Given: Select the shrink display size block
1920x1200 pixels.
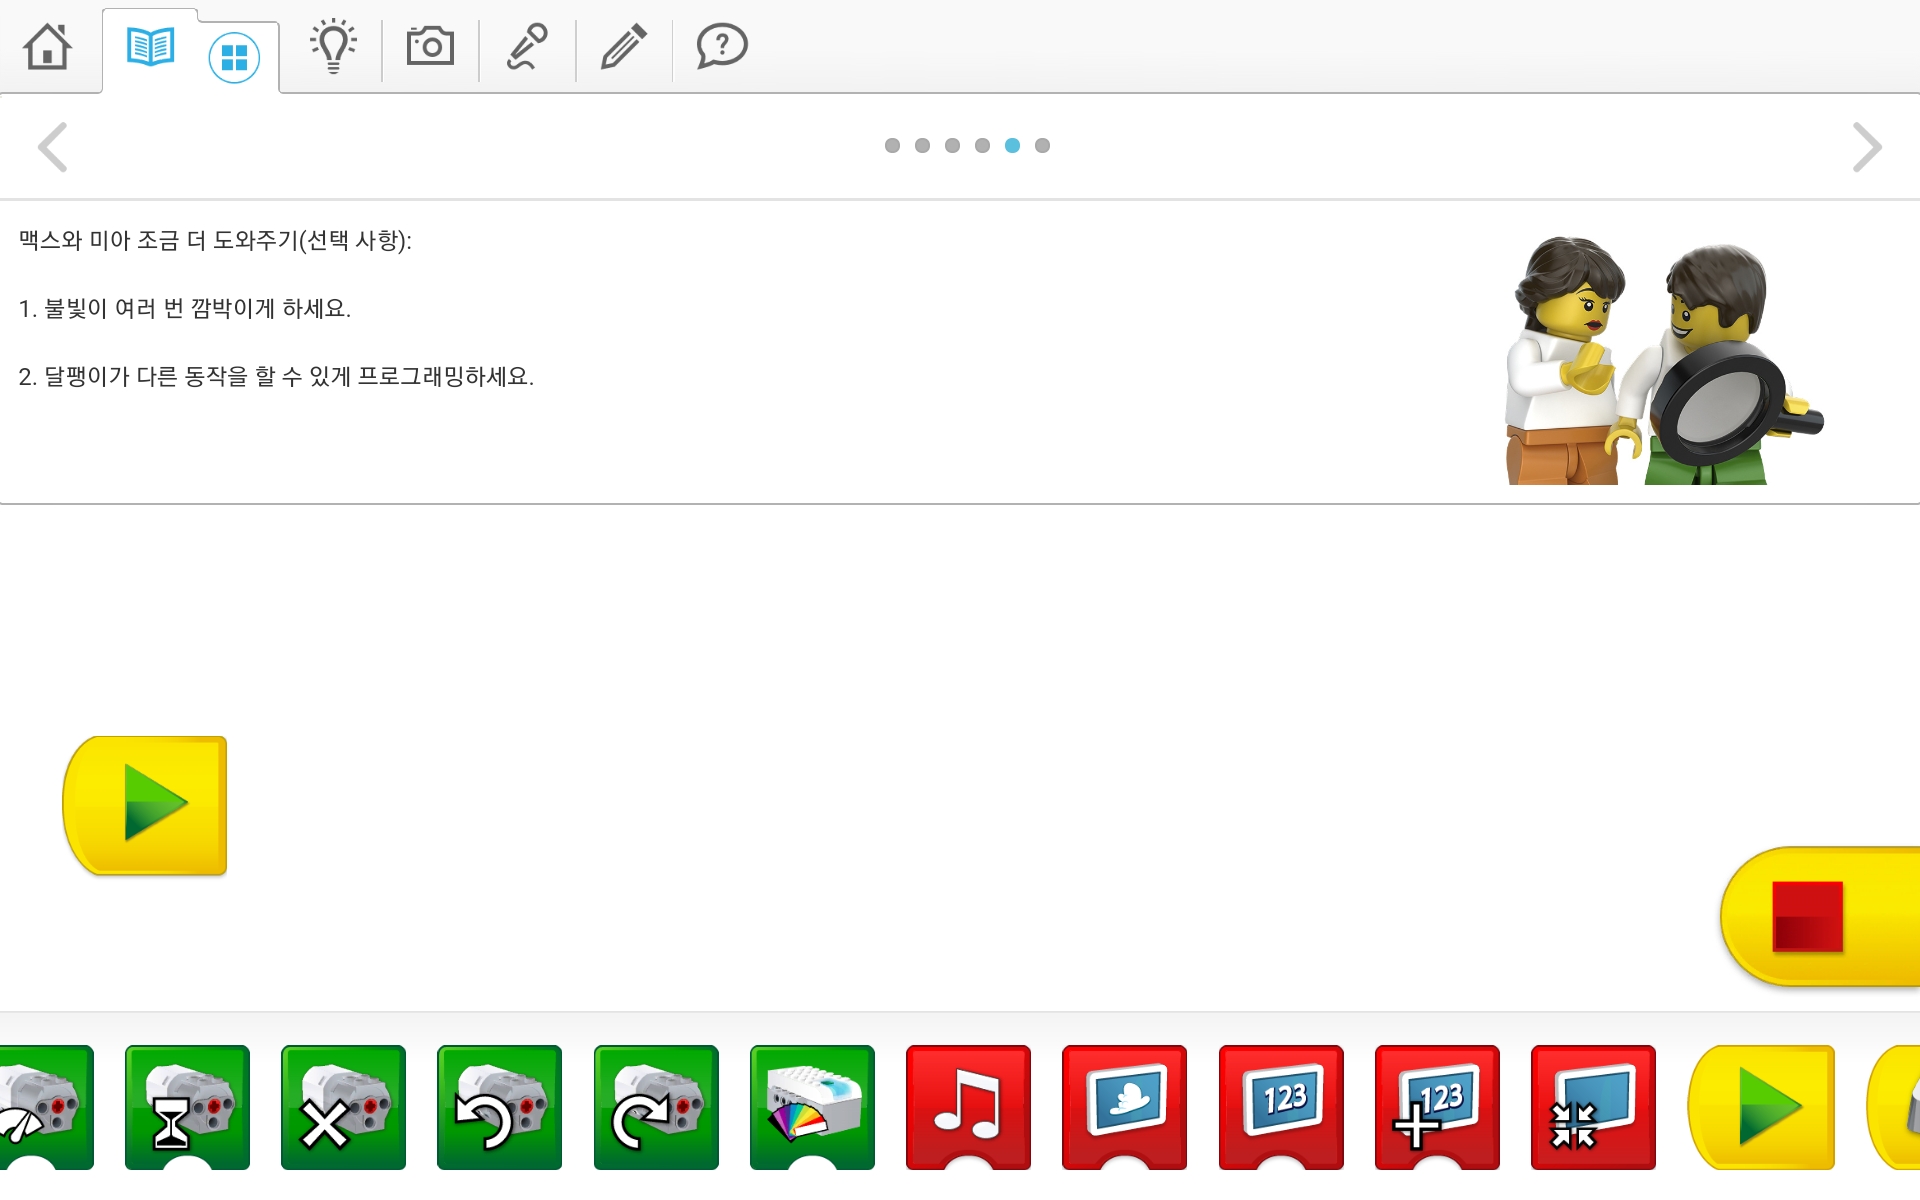Looking at the screenshot, I should (x=1593, y=1107).
